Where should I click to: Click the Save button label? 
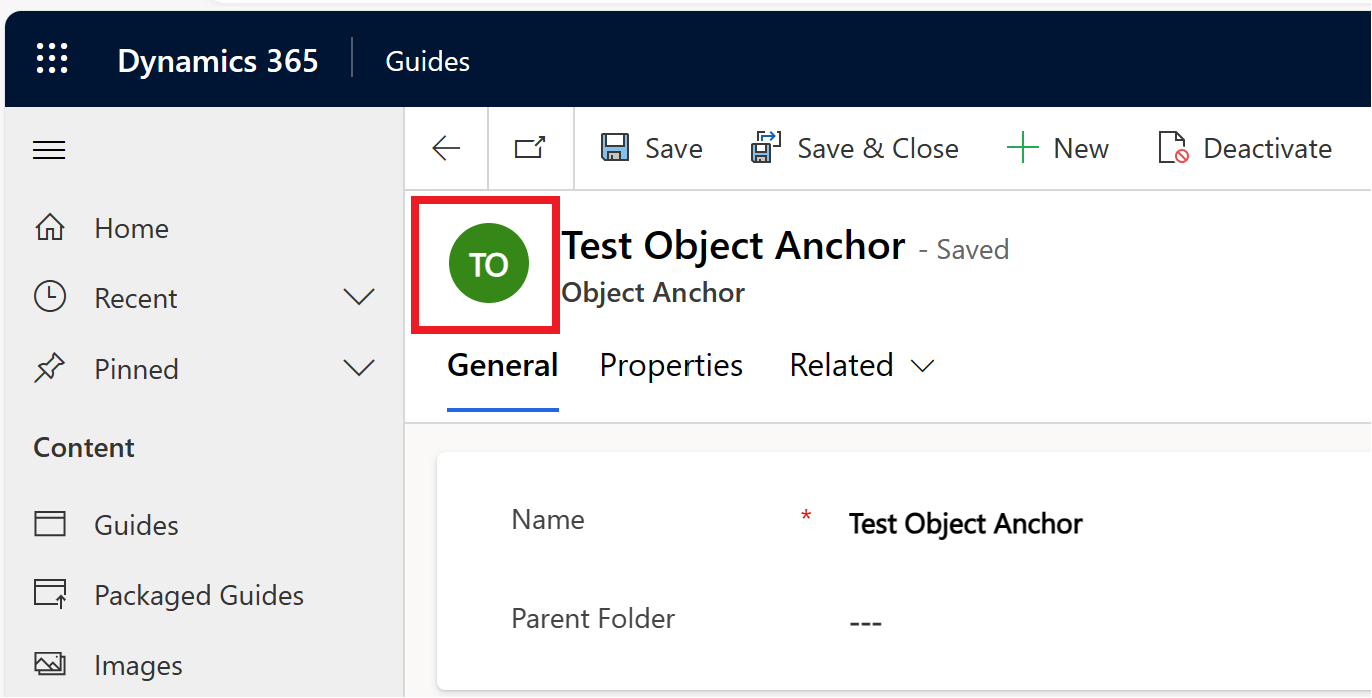[673, 149]
